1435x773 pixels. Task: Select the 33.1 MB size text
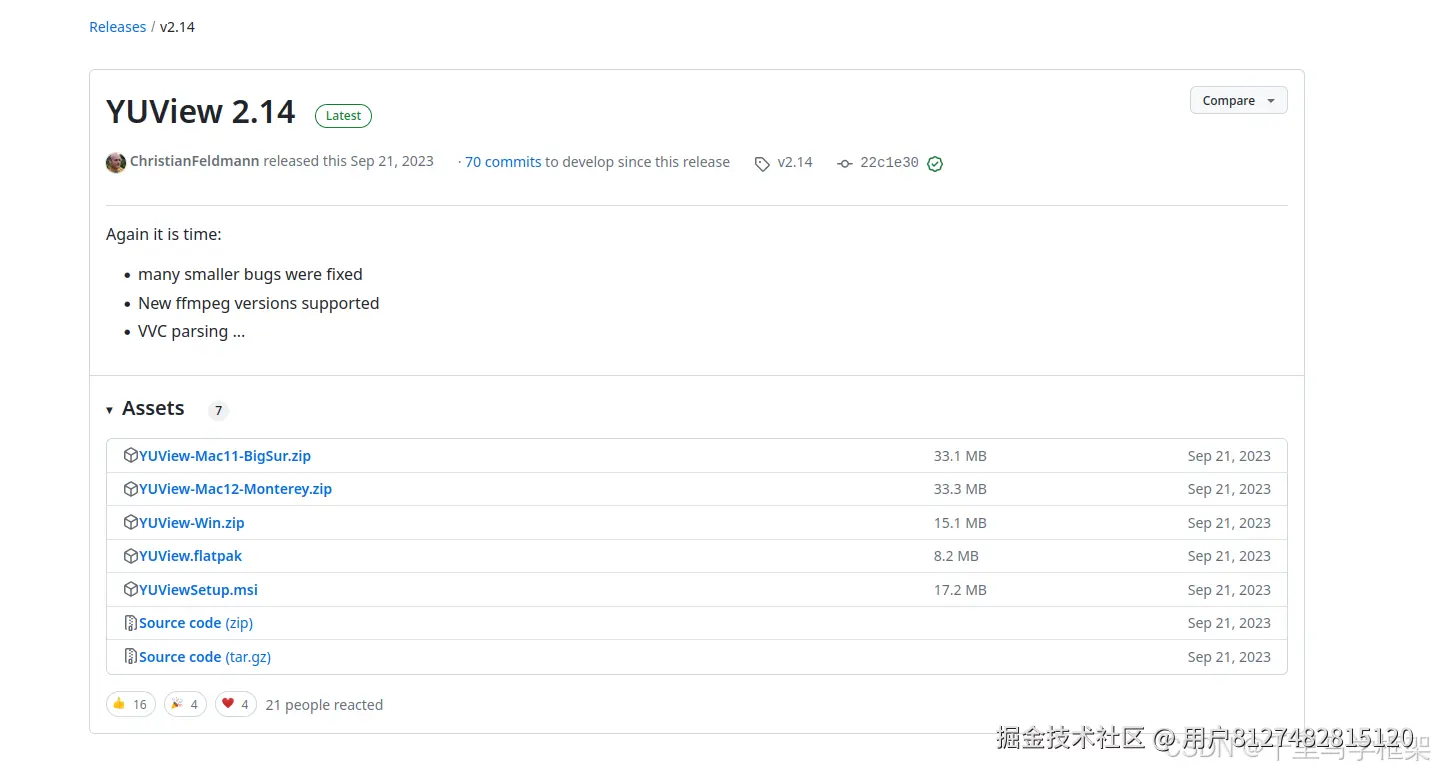[960, 456]
